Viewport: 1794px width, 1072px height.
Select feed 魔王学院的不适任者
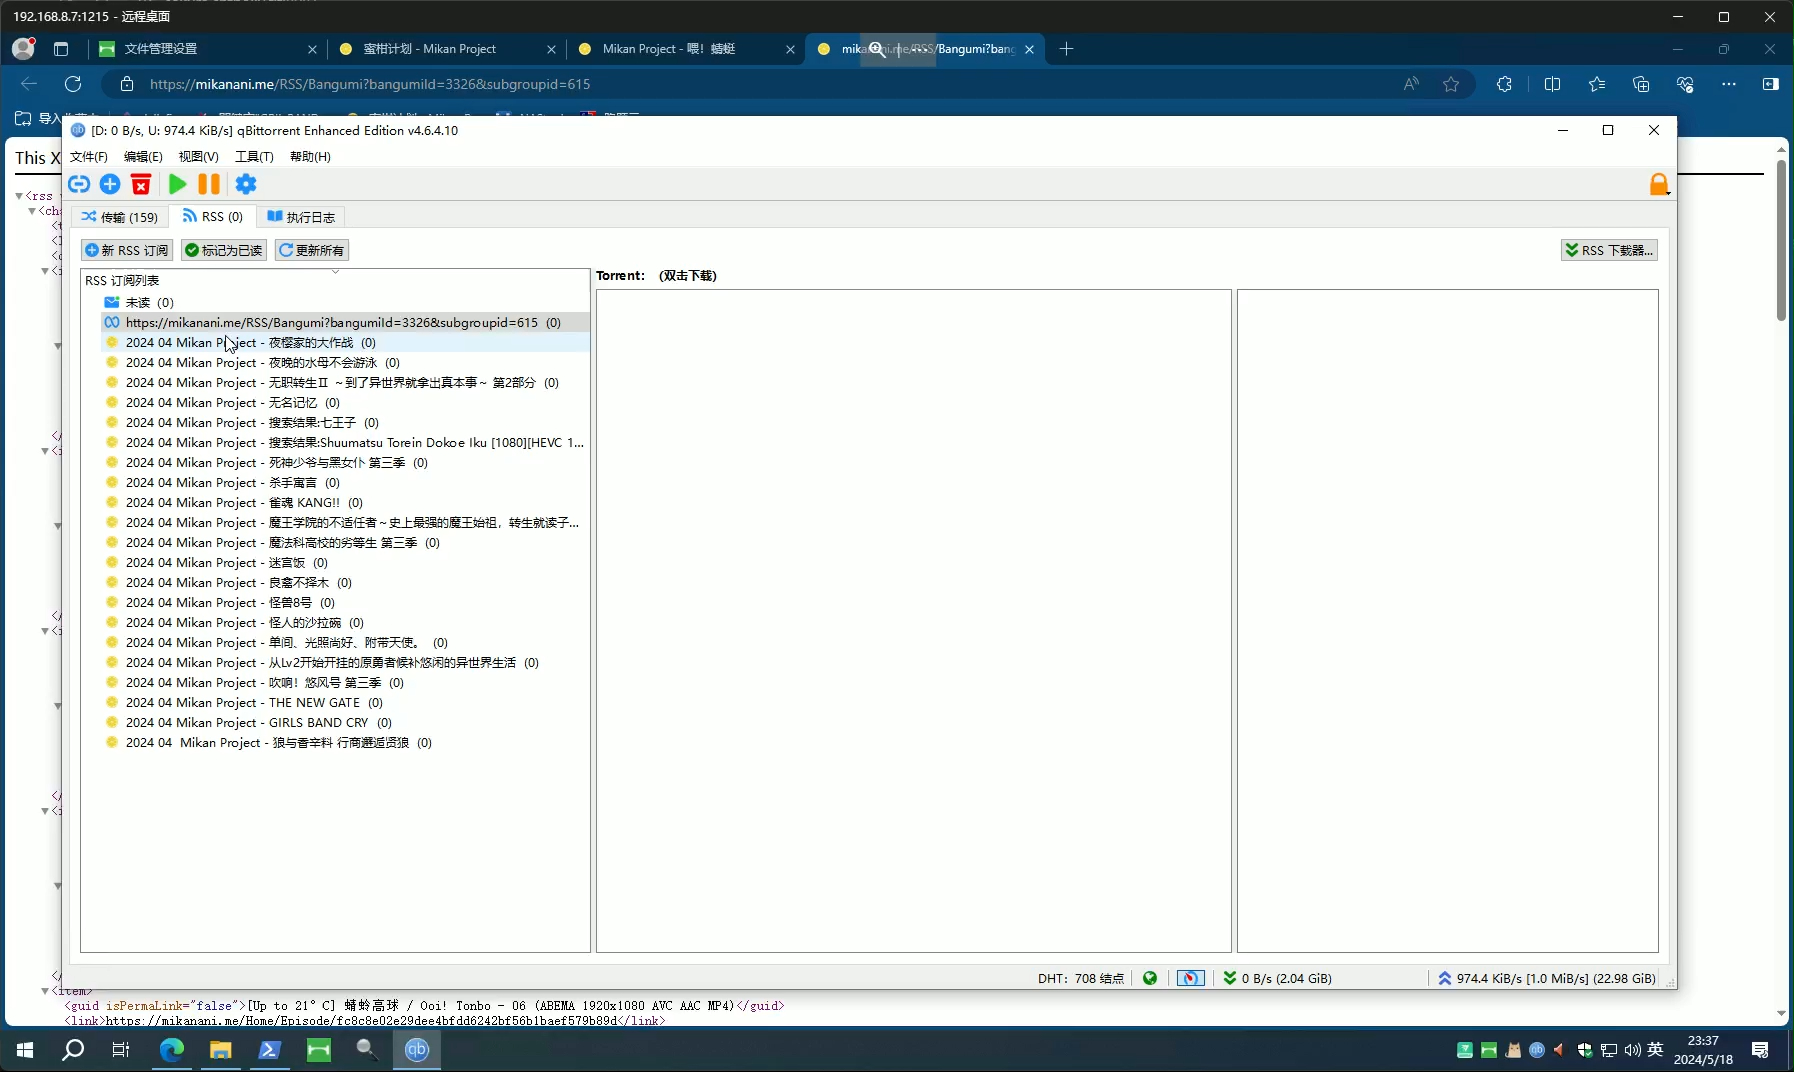point(345,522)
